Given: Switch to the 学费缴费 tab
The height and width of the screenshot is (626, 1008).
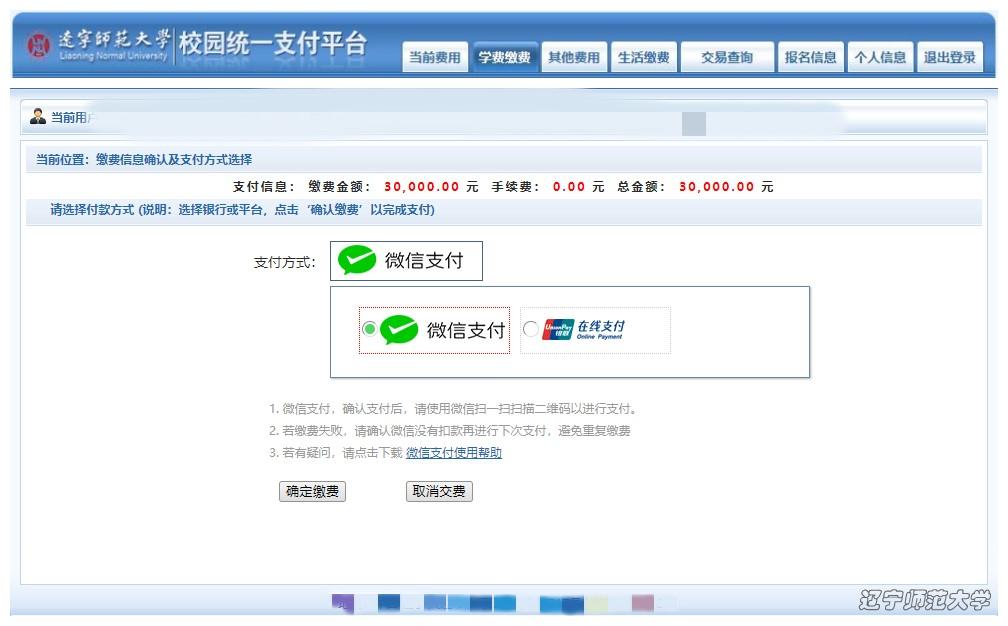Looking at the screenshot, I should (504, 58).
